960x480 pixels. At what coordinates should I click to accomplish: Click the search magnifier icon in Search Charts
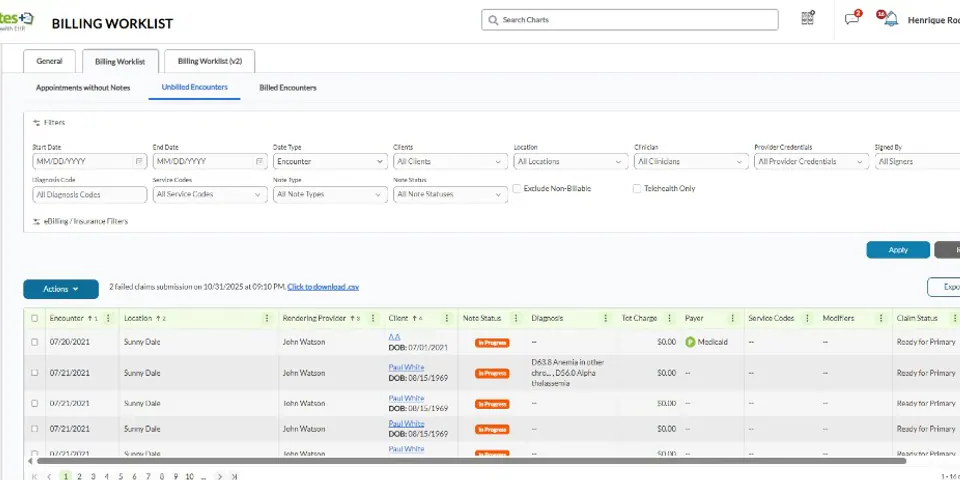(493, 20)
